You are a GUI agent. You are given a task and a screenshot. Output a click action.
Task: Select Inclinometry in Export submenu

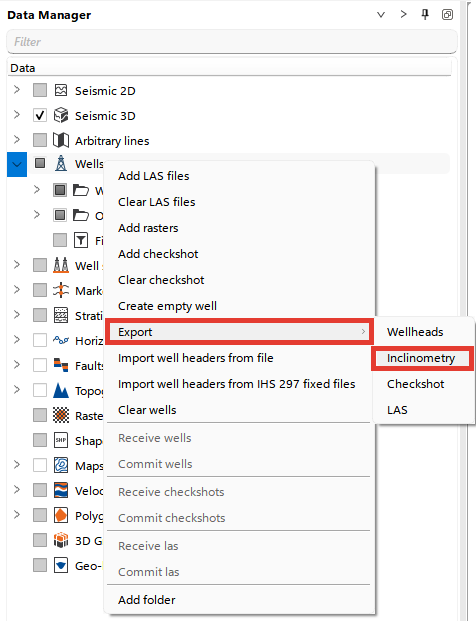click(x=422, y=358)
